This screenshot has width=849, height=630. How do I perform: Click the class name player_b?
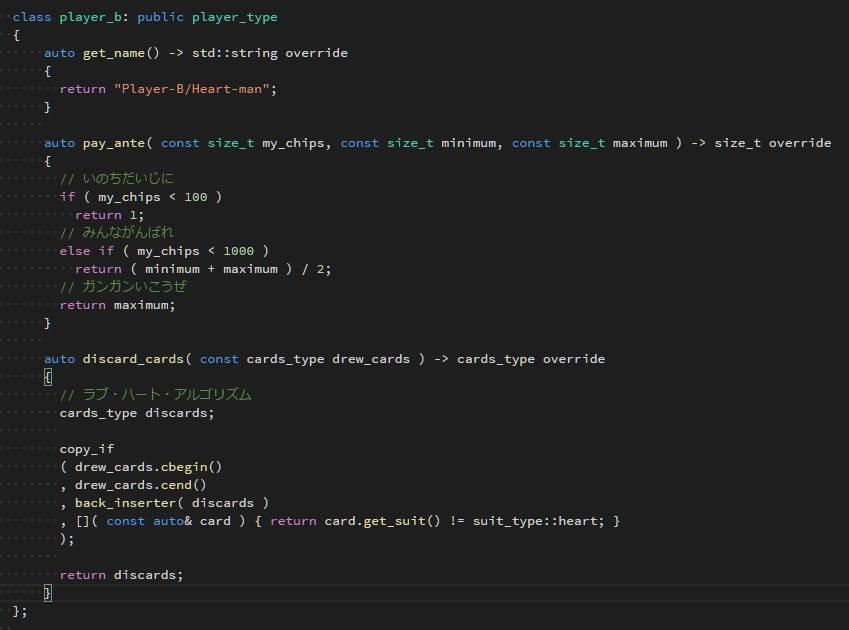click(x=90, y=17)
